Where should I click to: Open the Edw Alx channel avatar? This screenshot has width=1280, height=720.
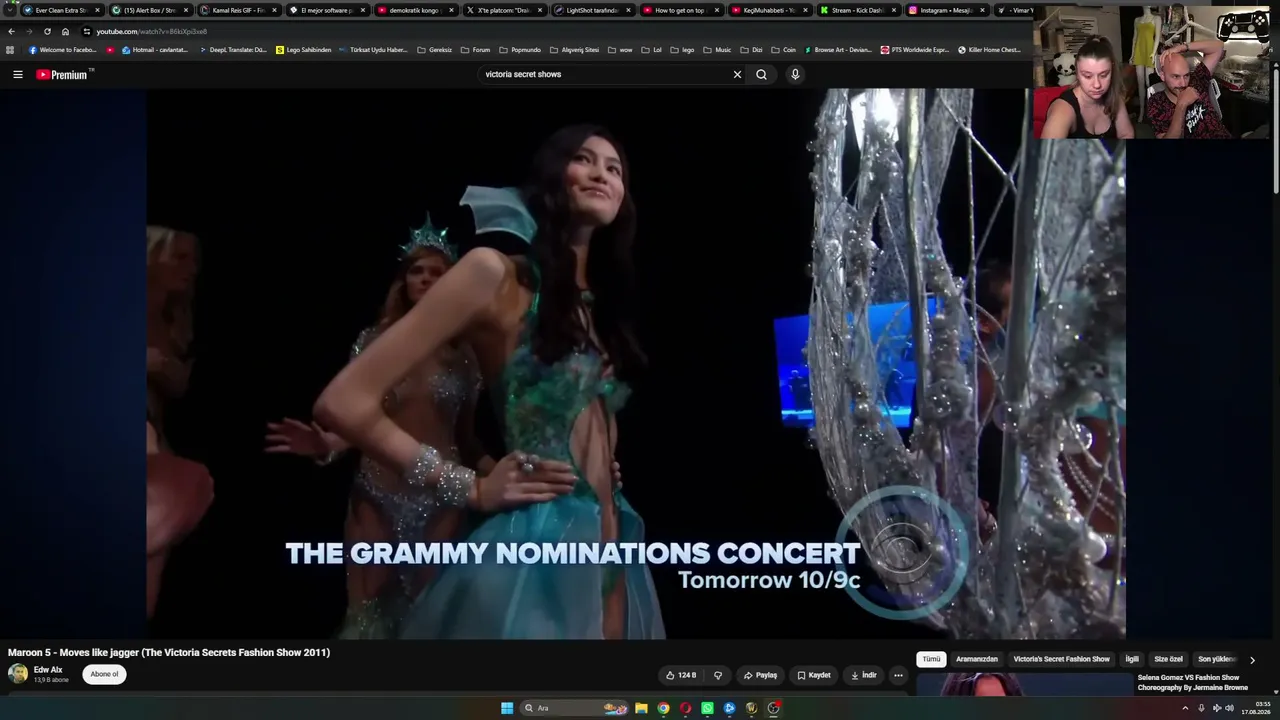18,674
